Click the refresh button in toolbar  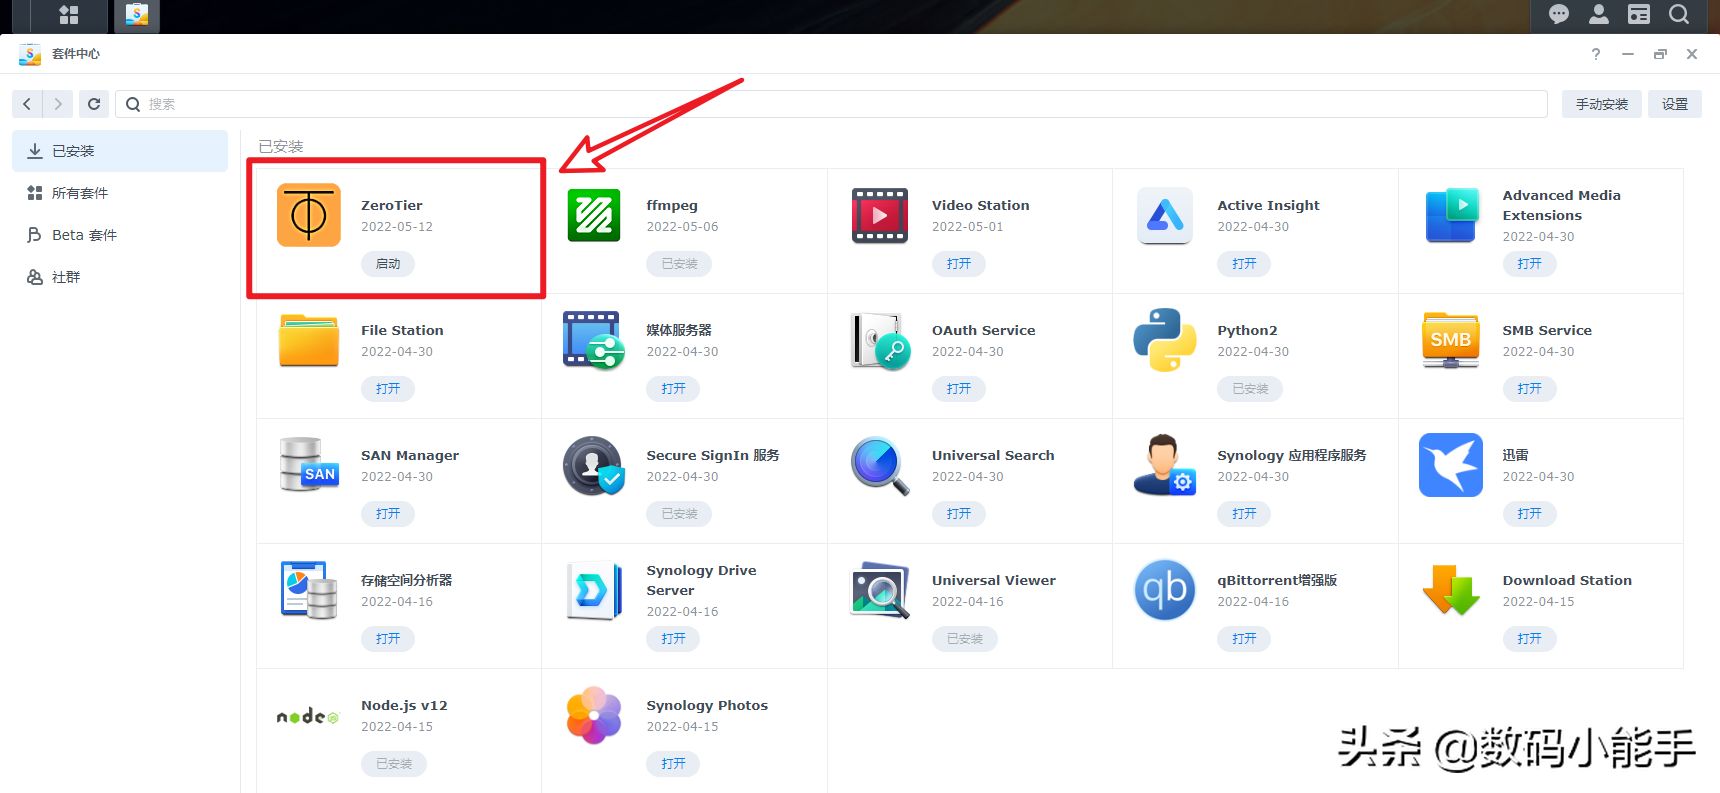pyautogui.click(x=94, y=104)
